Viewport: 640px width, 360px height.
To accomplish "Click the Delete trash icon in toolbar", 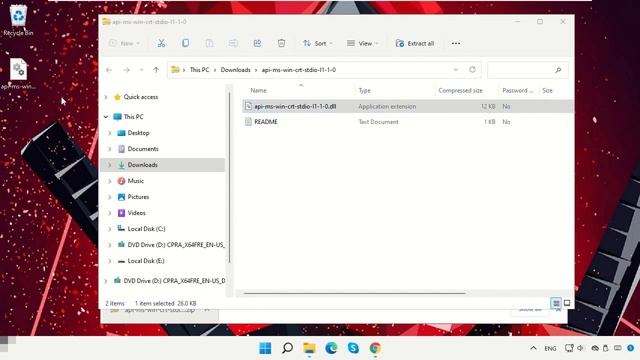I will [x=281, y=43].
